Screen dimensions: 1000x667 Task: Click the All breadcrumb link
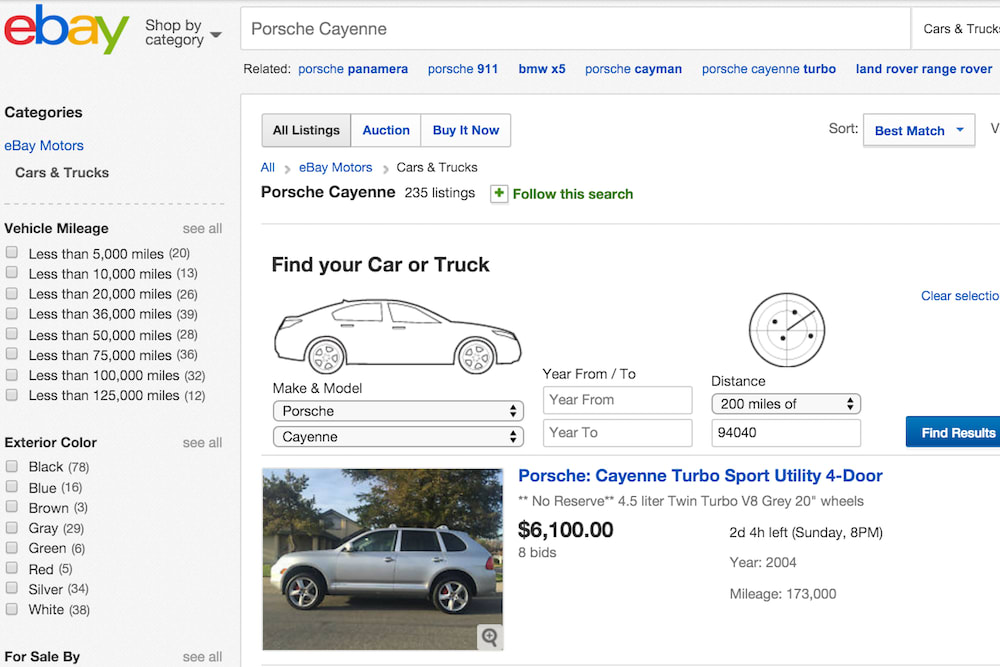pos(267,167)
